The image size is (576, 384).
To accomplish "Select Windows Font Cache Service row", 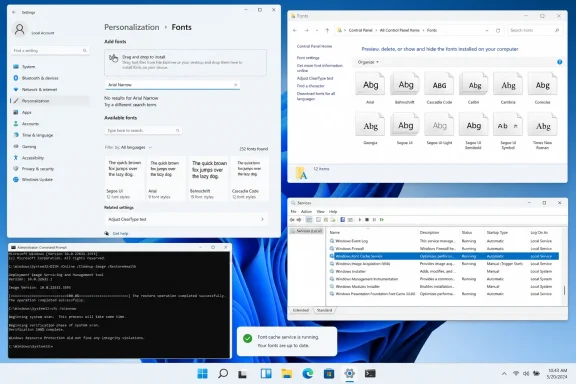I will (x=444, y=256).
